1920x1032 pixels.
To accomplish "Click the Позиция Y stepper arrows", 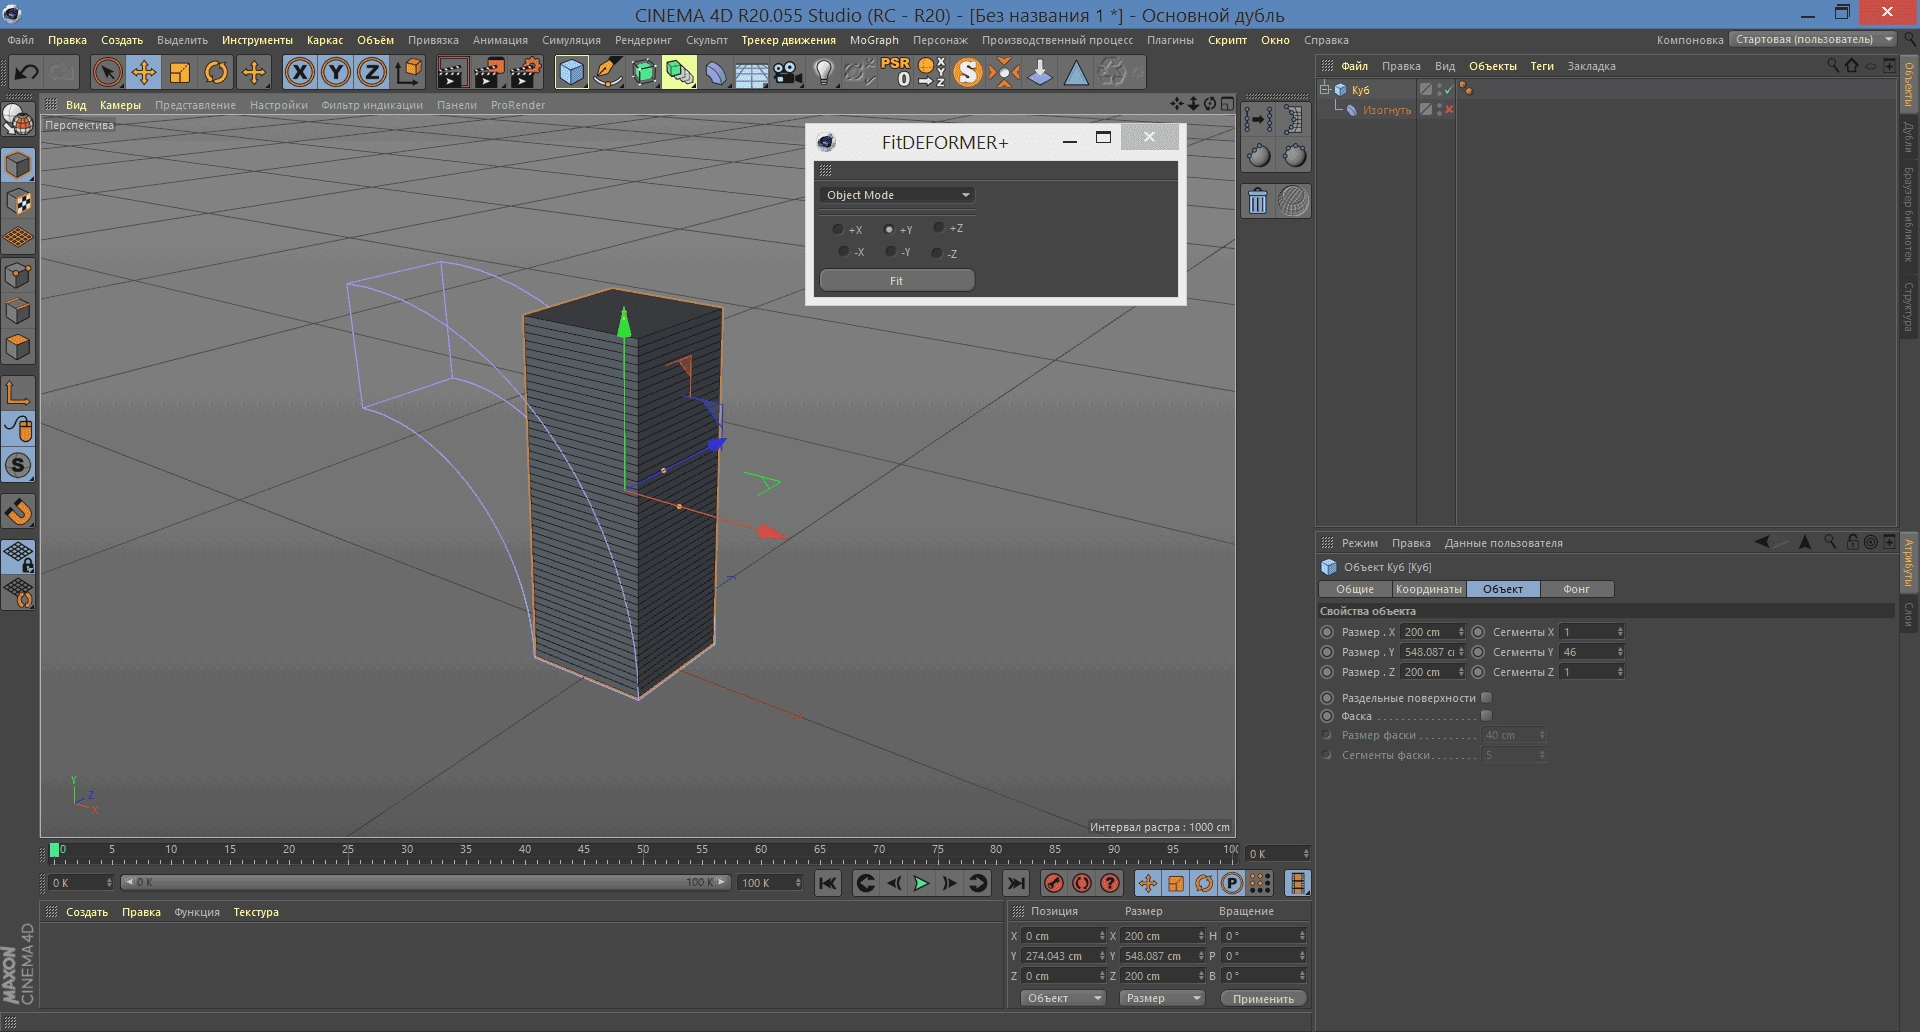I will 1102,956.
